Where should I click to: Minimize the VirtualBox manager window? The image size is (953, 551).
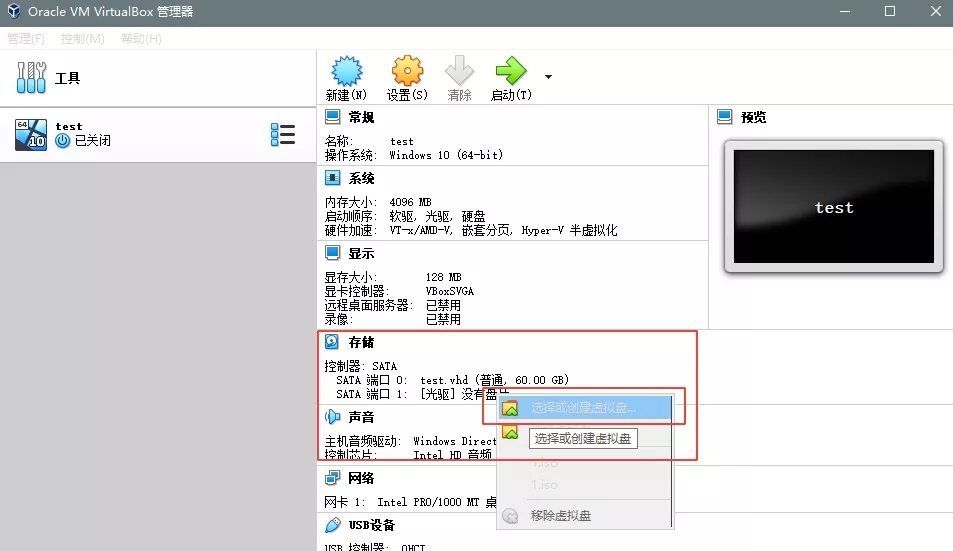[845, 12]
